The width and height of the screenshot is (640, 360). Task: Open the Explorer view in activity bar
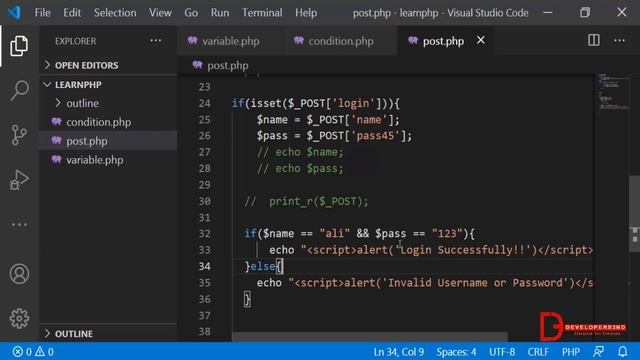[19, 46]
